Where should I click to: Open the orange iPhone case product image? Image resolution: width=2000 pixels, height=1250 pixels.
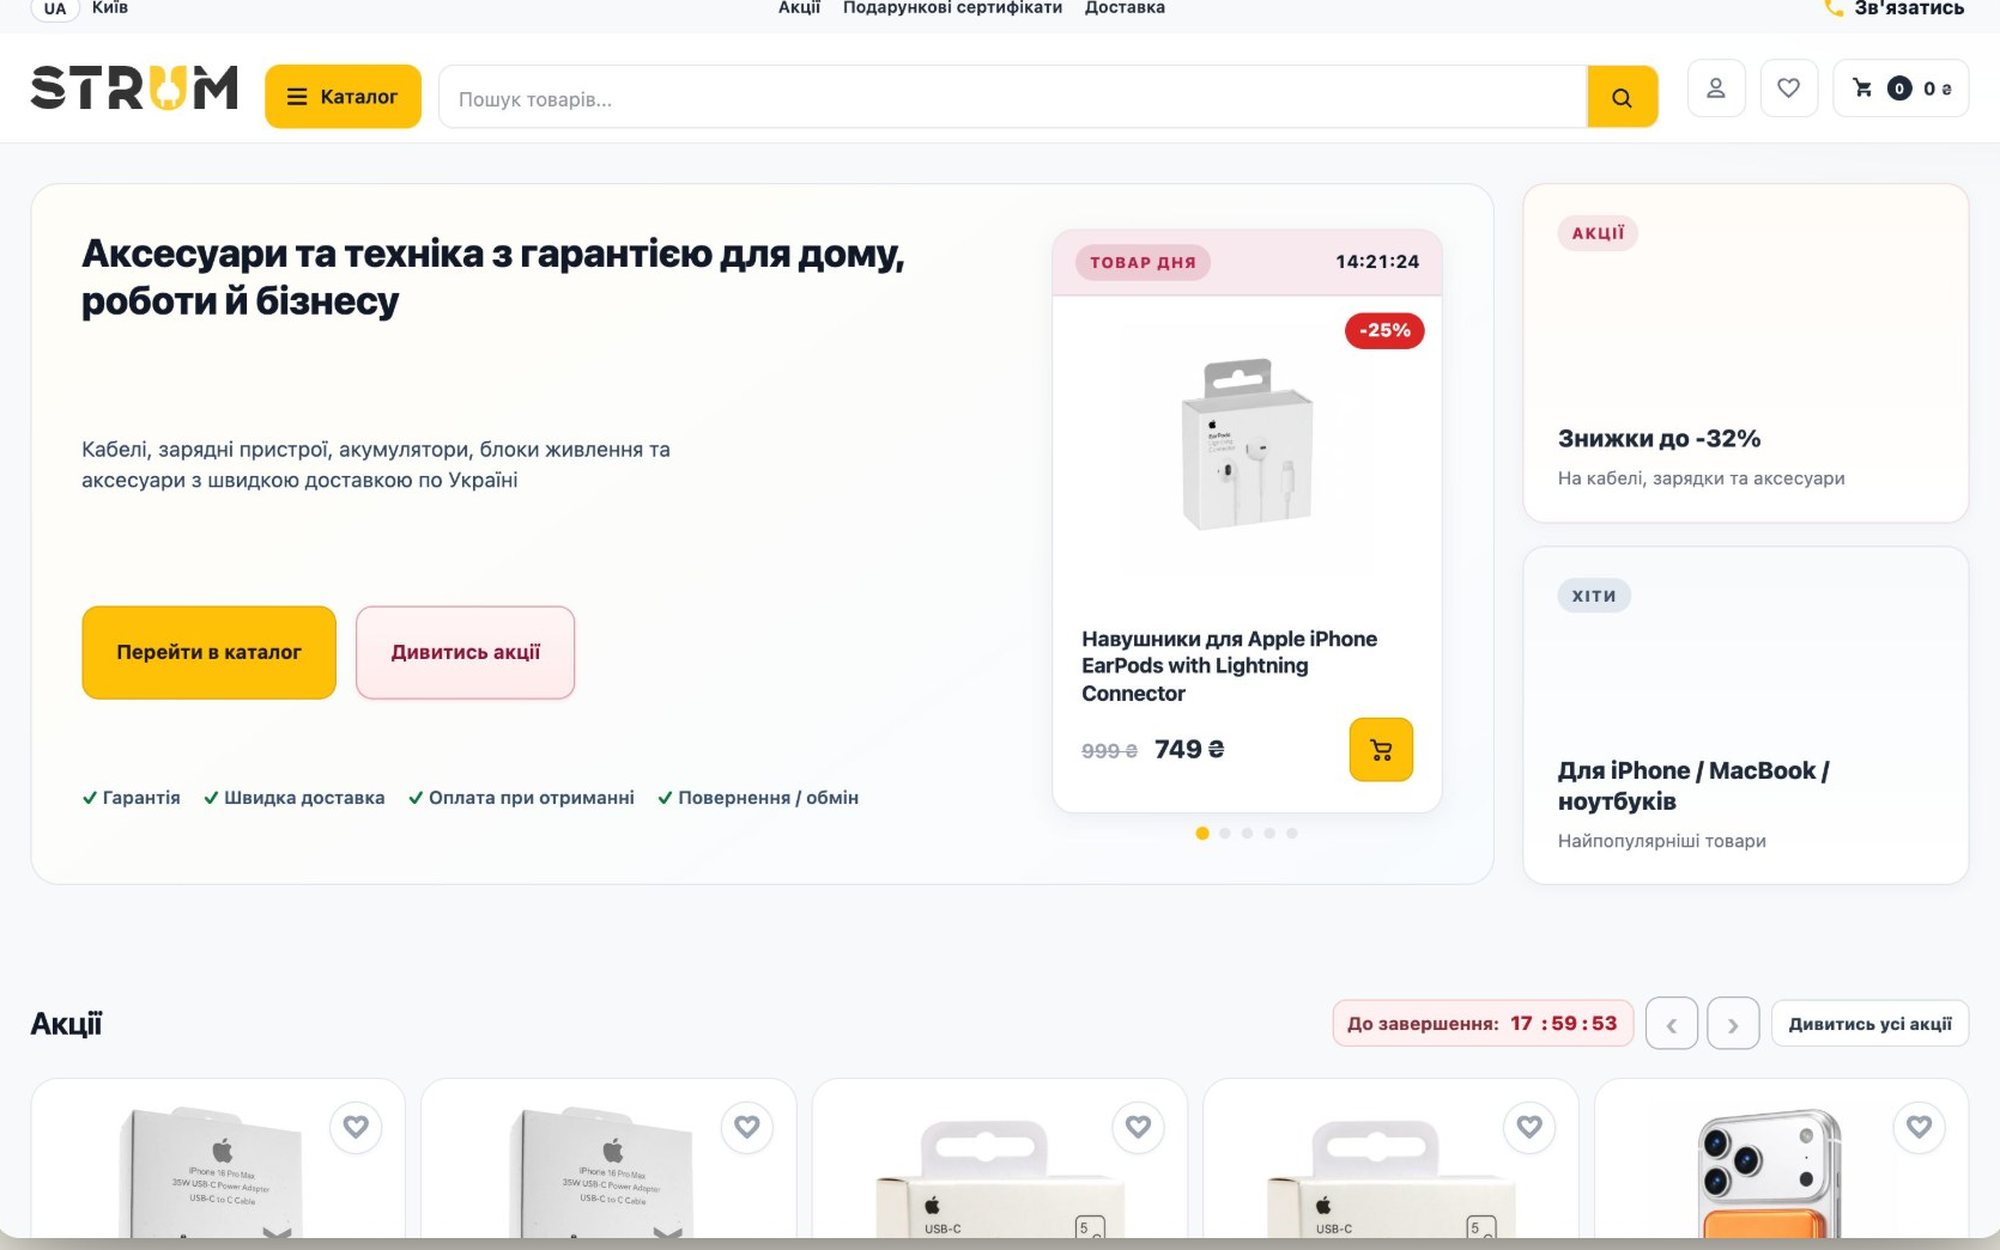point(1770,1173)
